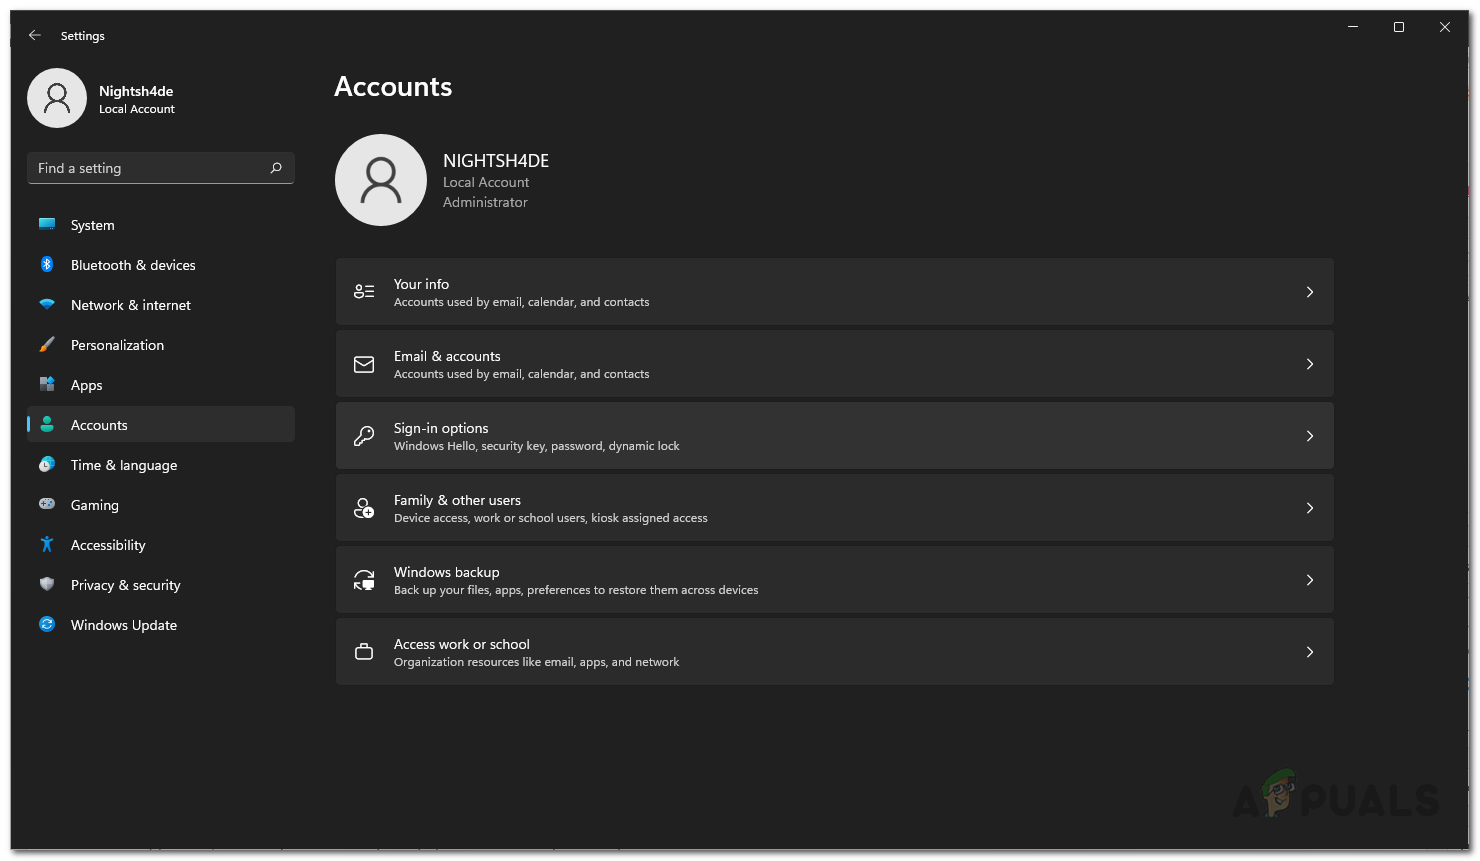Select Time & language in sidebar
Viewport: 1480px width, 861px height.
click(124, 465)
